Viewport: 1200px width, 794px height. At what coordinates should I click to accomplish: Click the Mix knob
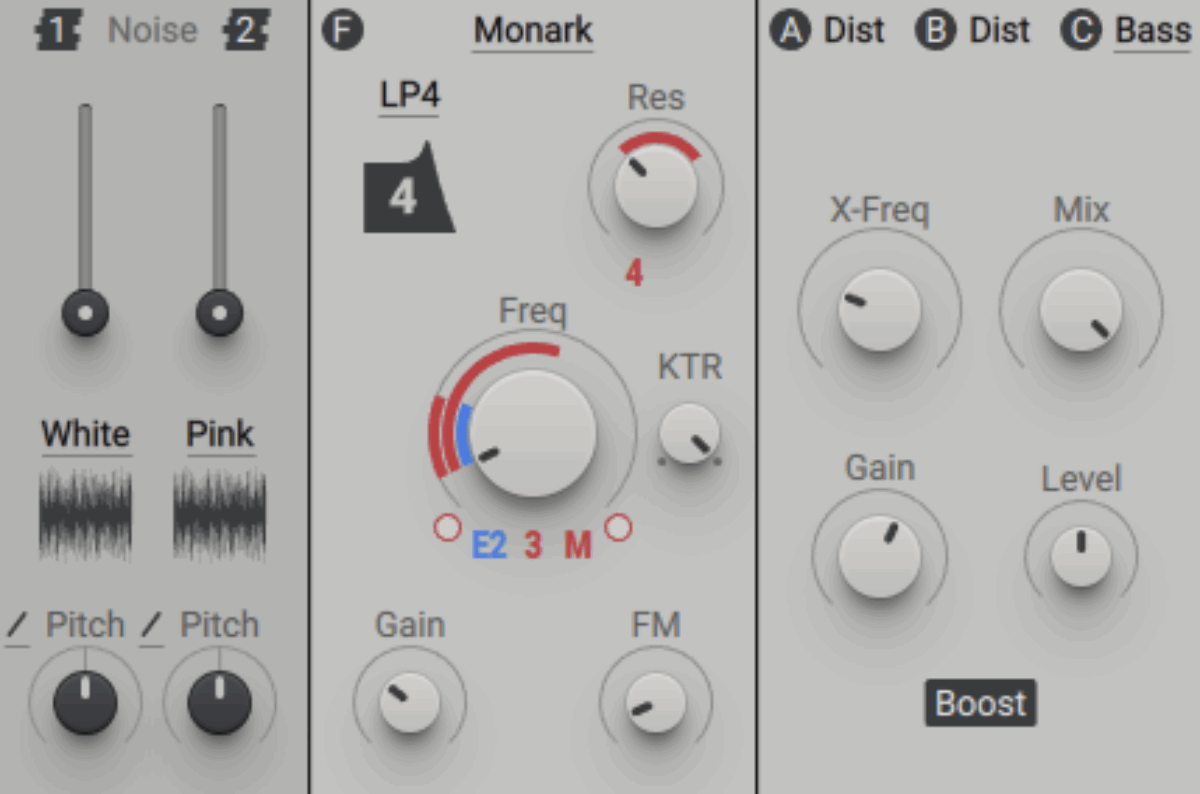click(1081, 309)
